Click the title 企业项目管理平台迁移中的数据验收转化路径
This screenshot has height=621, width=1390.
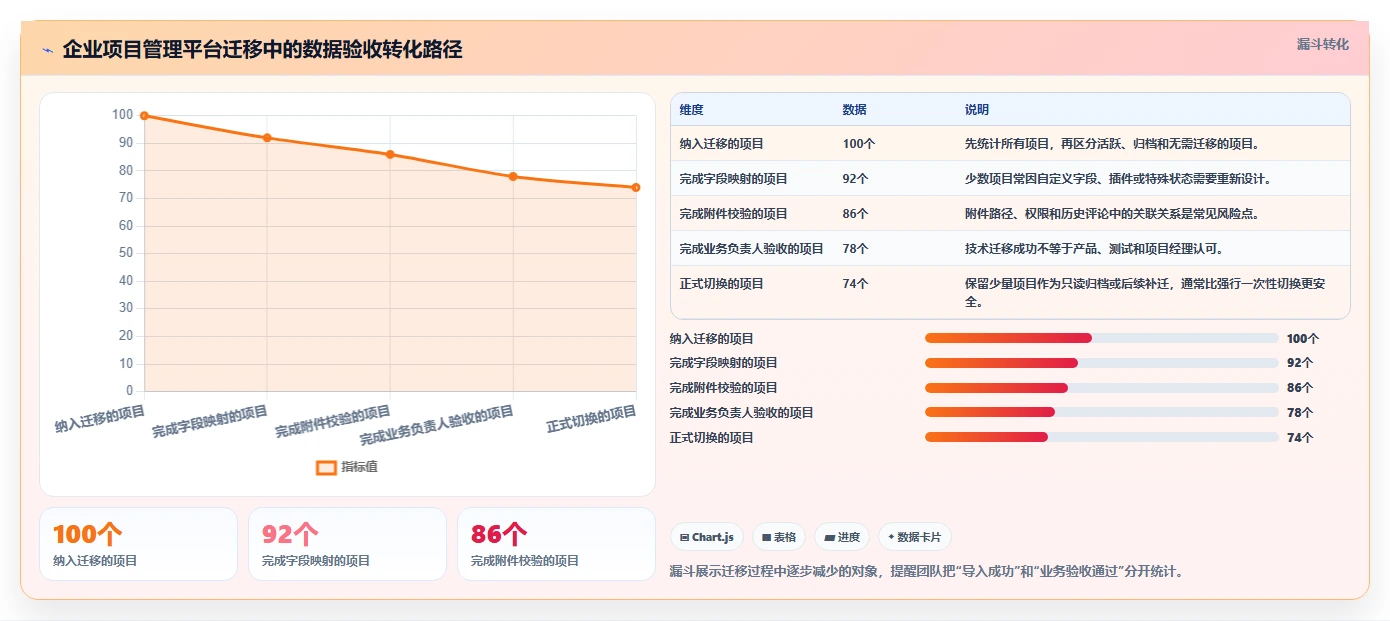pyautogui.click(x=262, y=49)
